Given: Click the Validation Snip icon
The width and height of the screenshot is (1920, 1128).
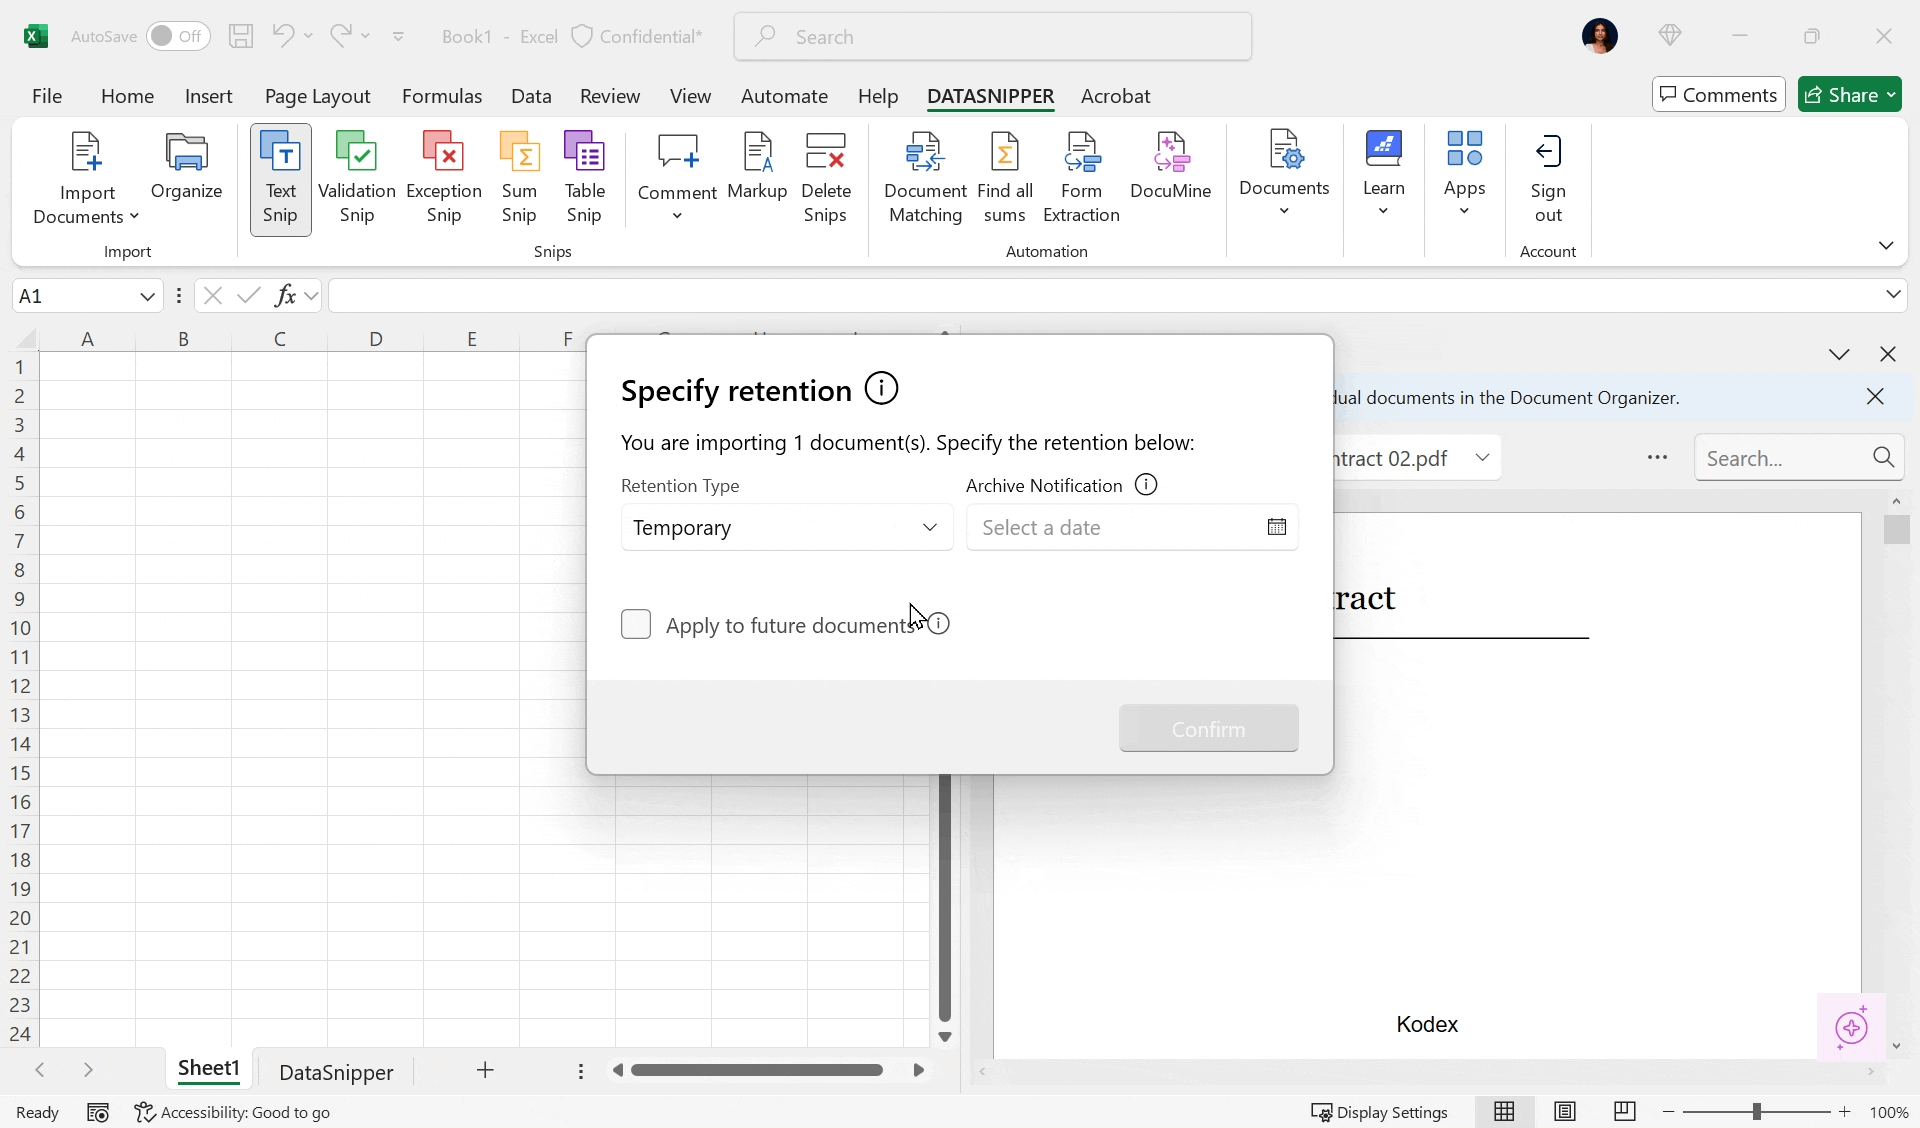Looking at the screenshot, I should (356, 177).
